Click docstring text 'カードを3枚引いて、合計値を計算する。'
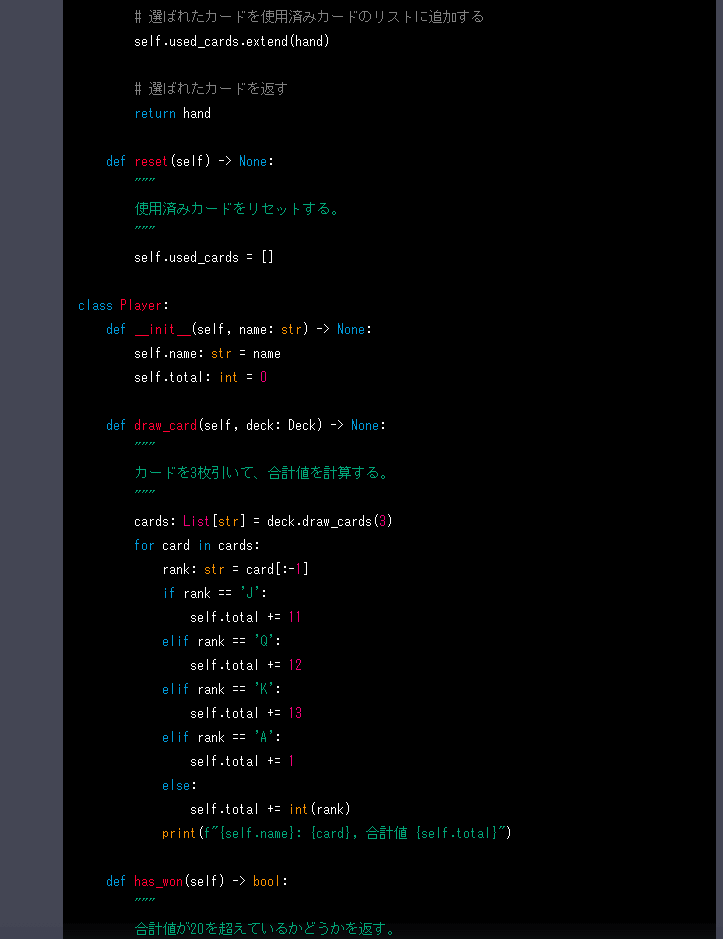Viewport: 723px width, 939px height. tap(262, 473)
